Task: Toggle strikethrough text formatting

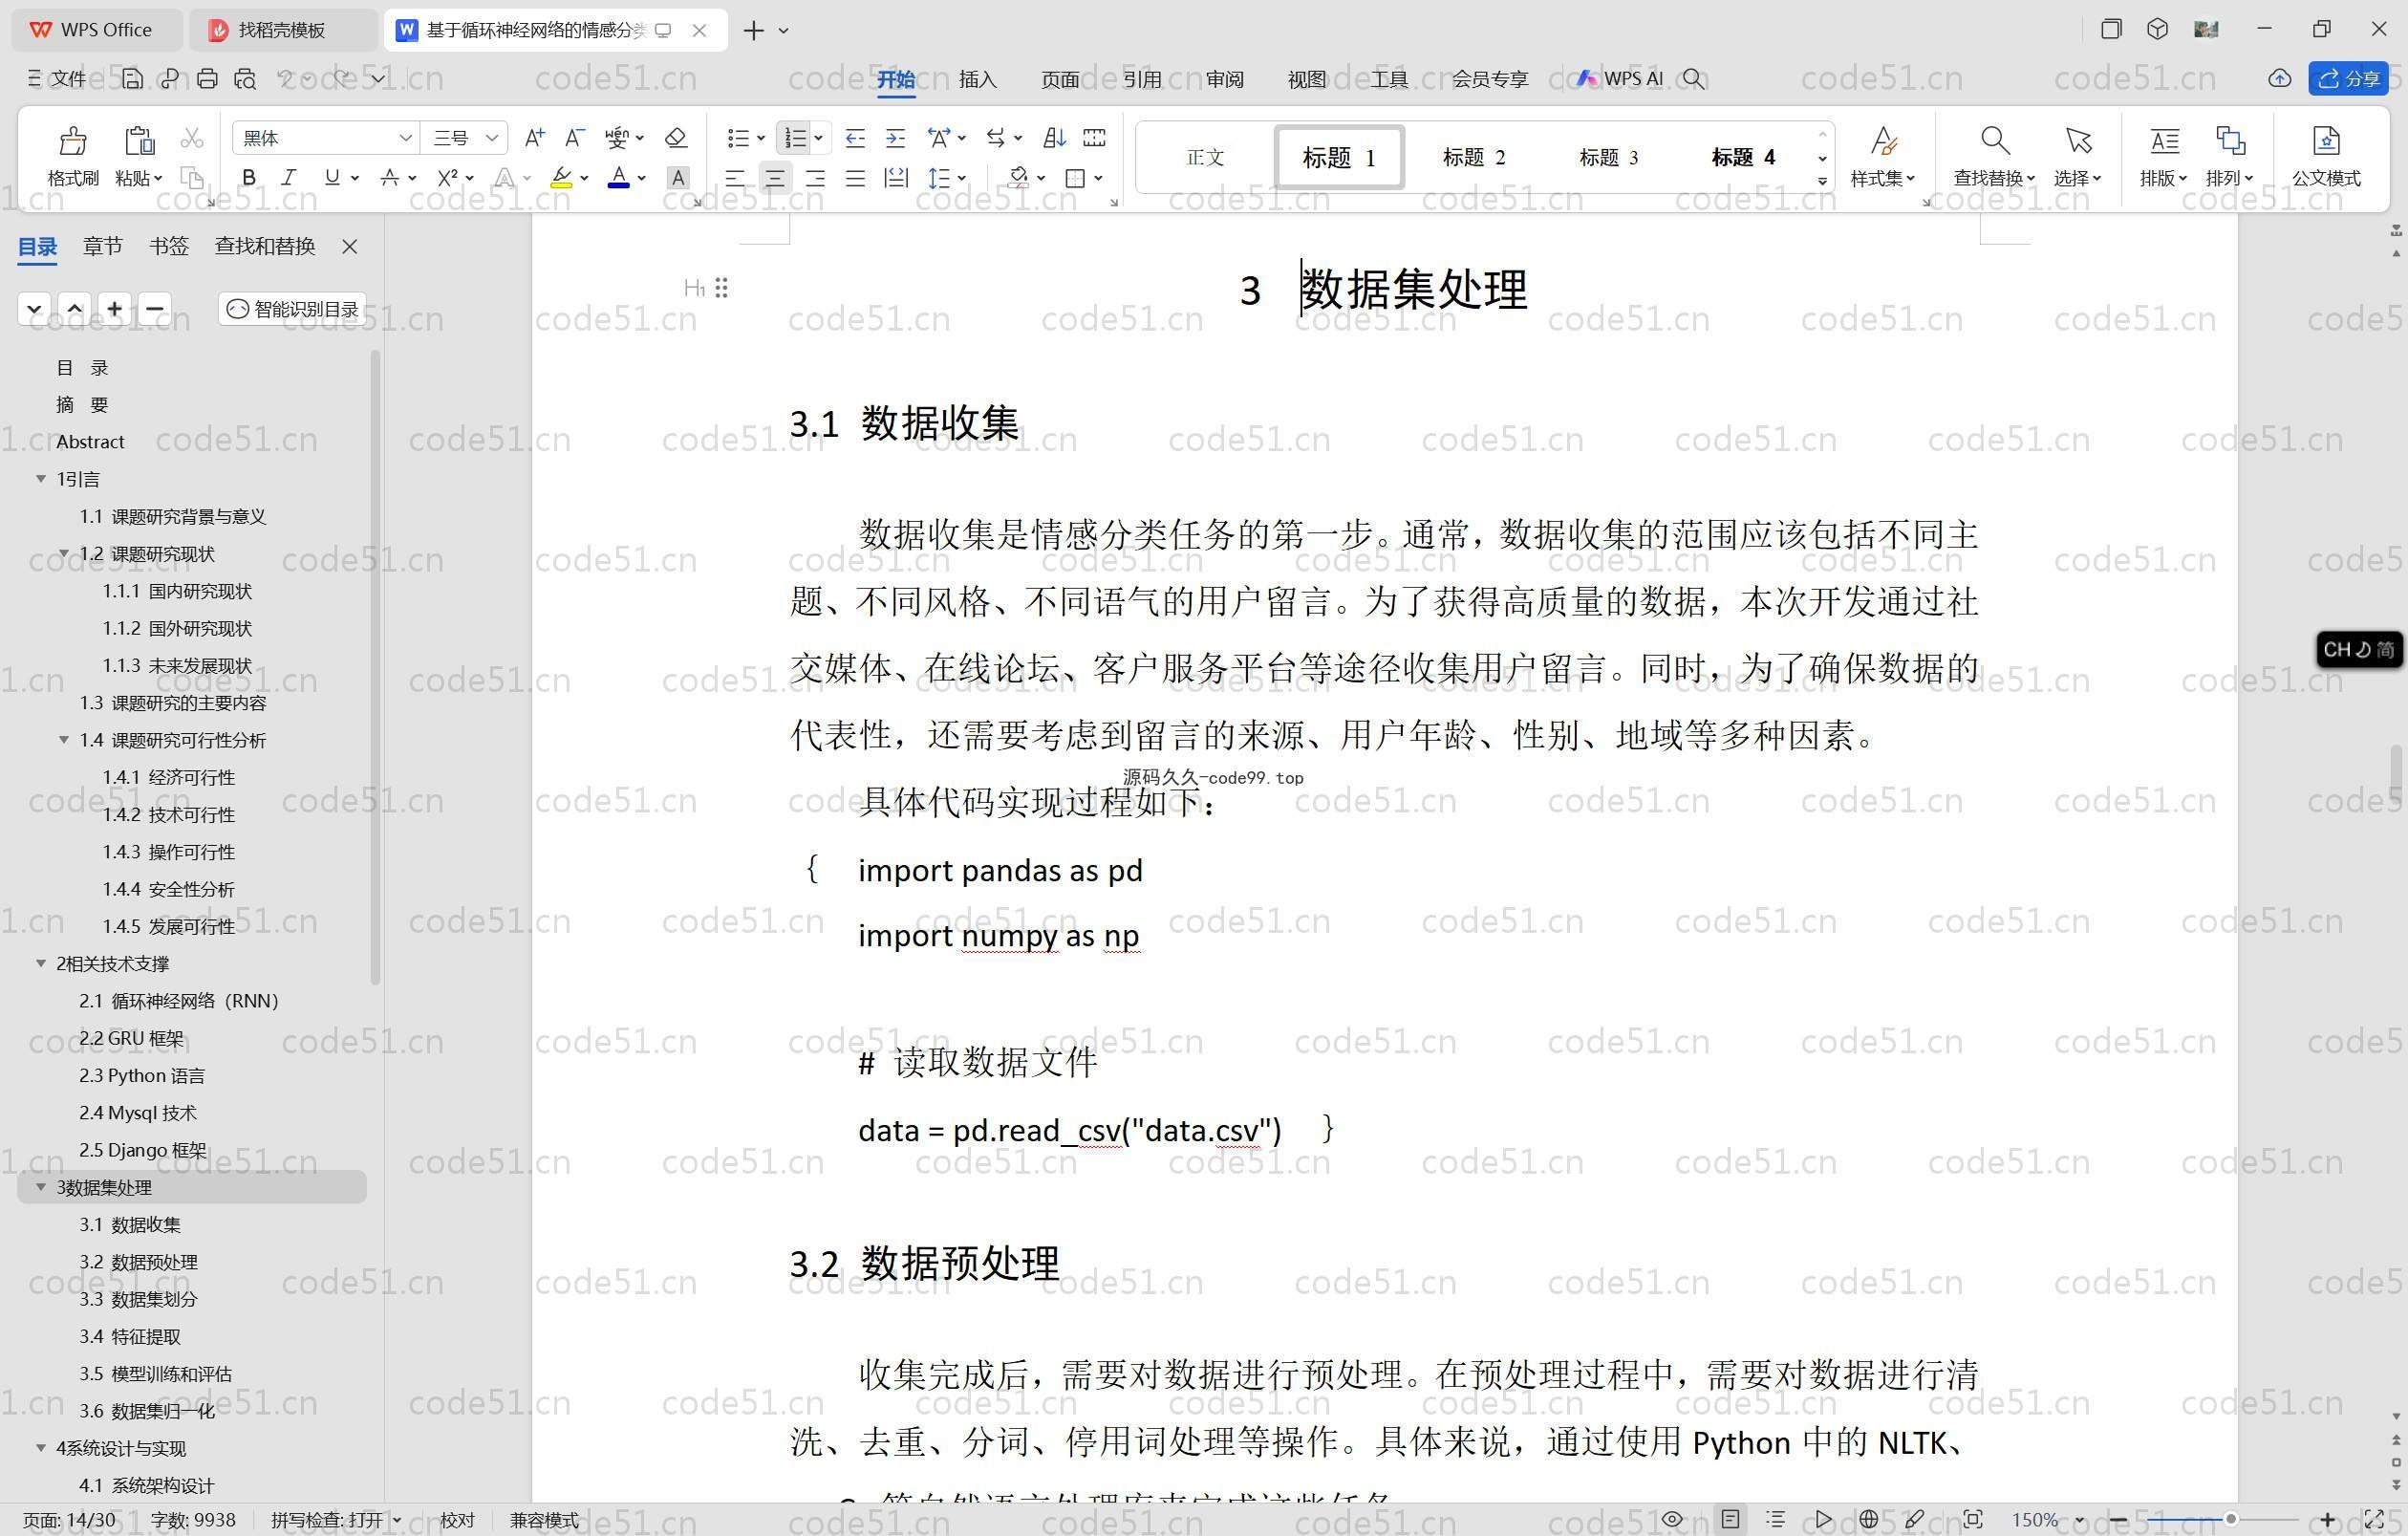Action: (x=389, y=178)
